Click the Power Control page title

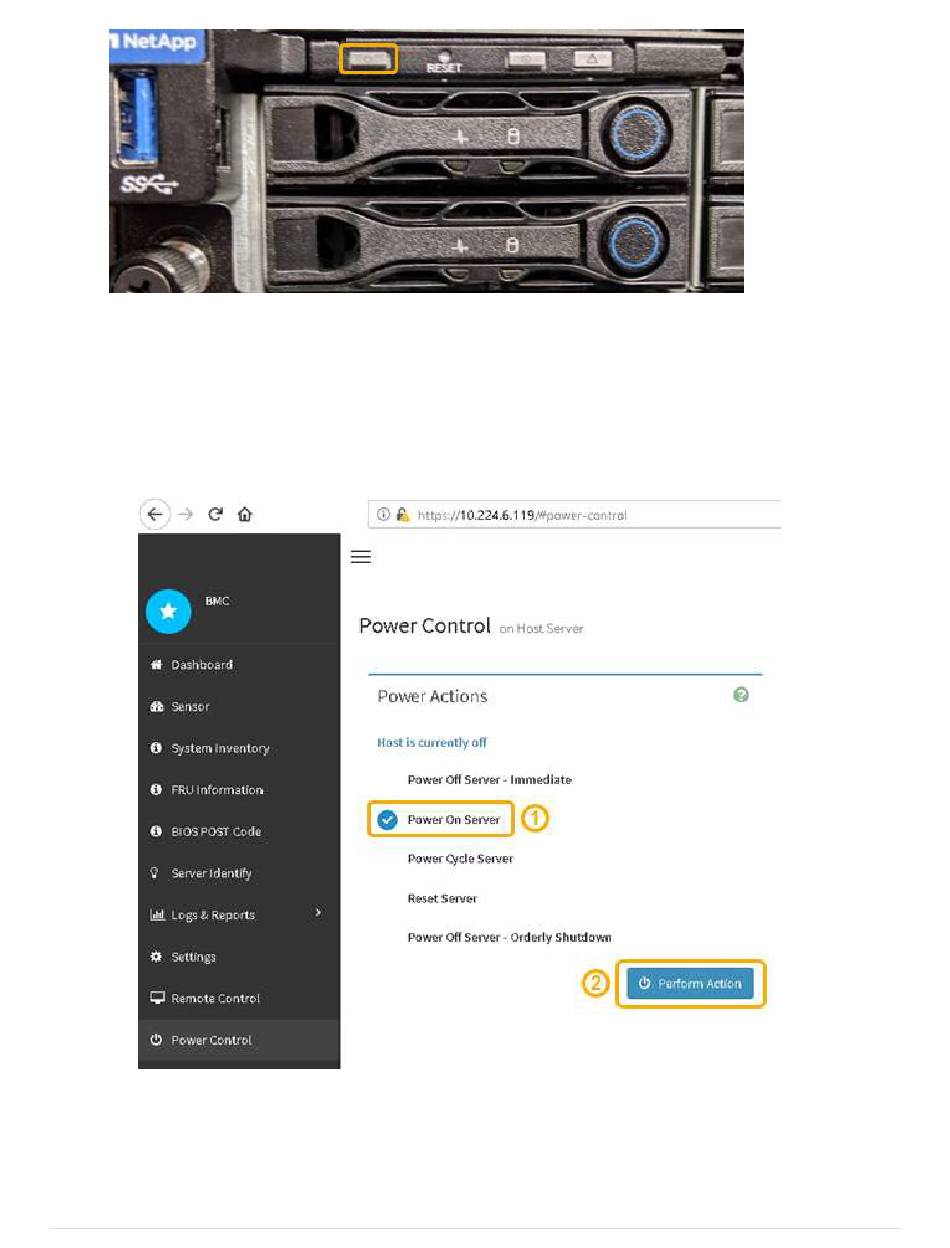tap(425, 626)
